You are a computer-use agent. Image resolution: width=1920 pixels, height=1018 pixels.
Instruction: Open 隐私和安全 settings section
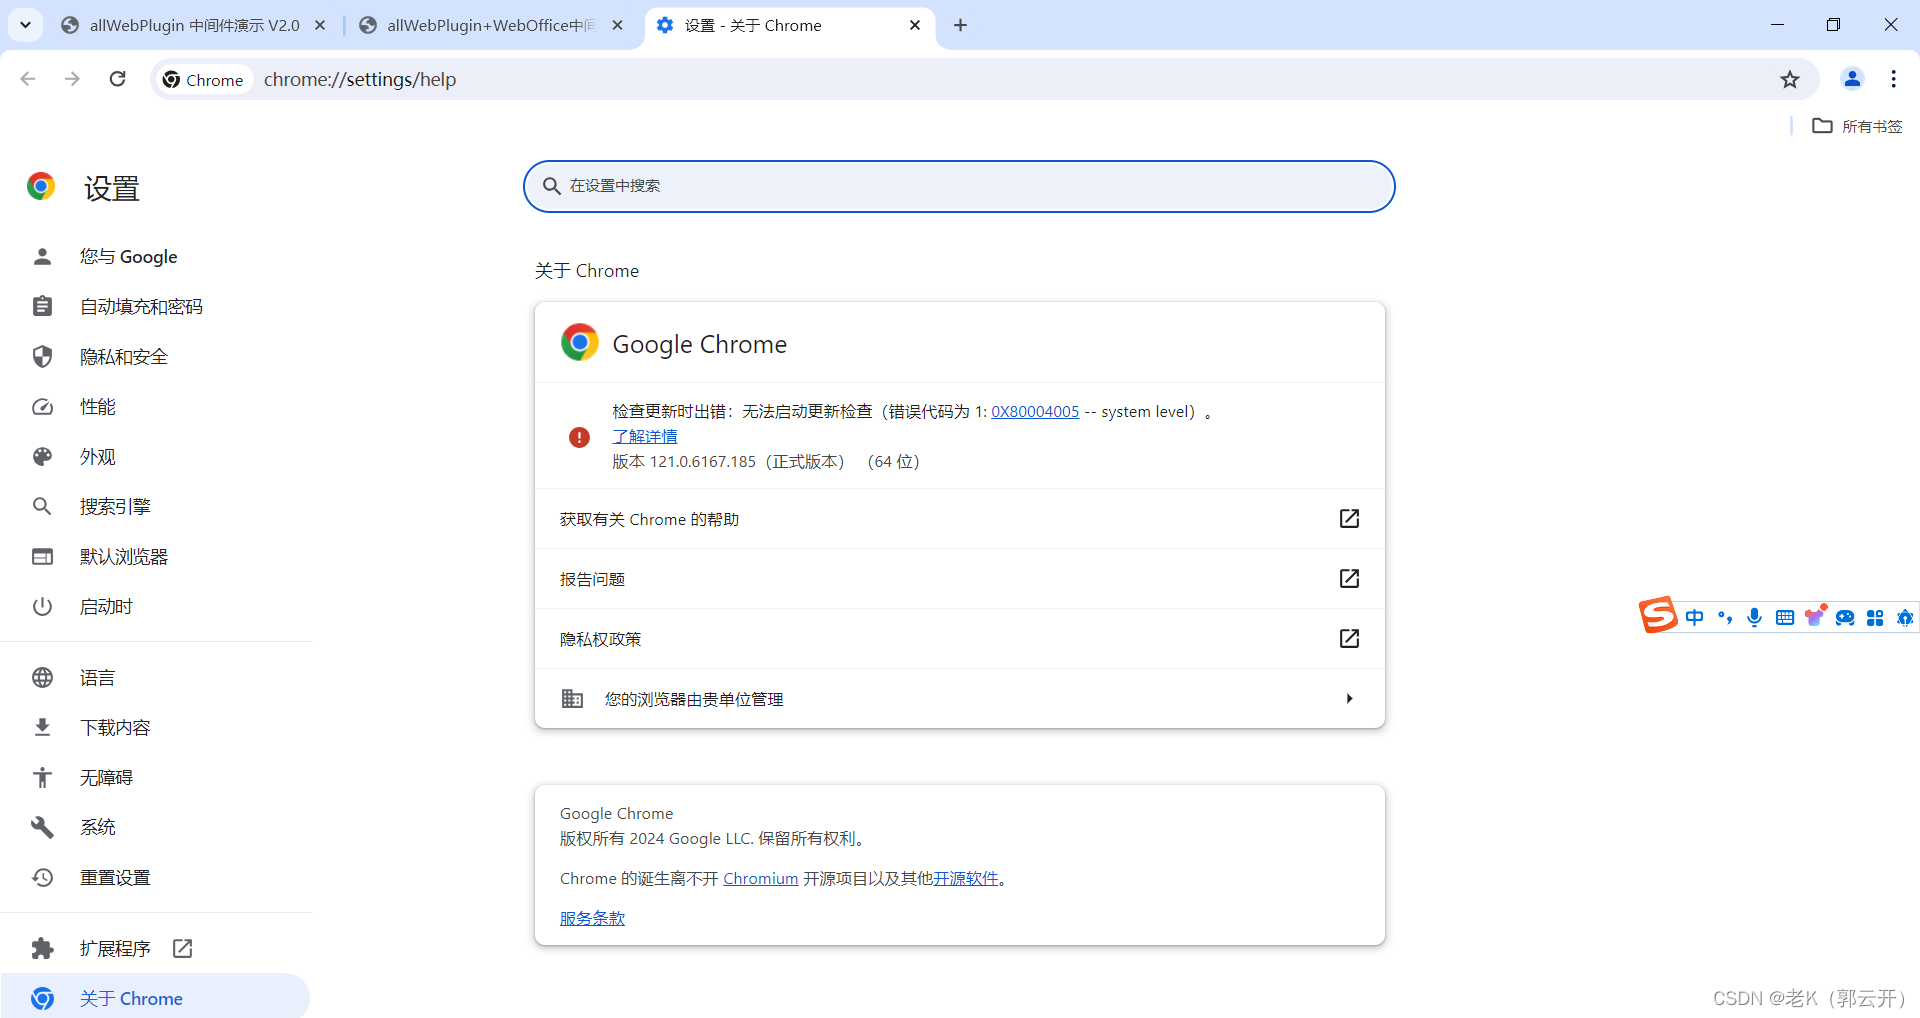(x=157, y=357)
